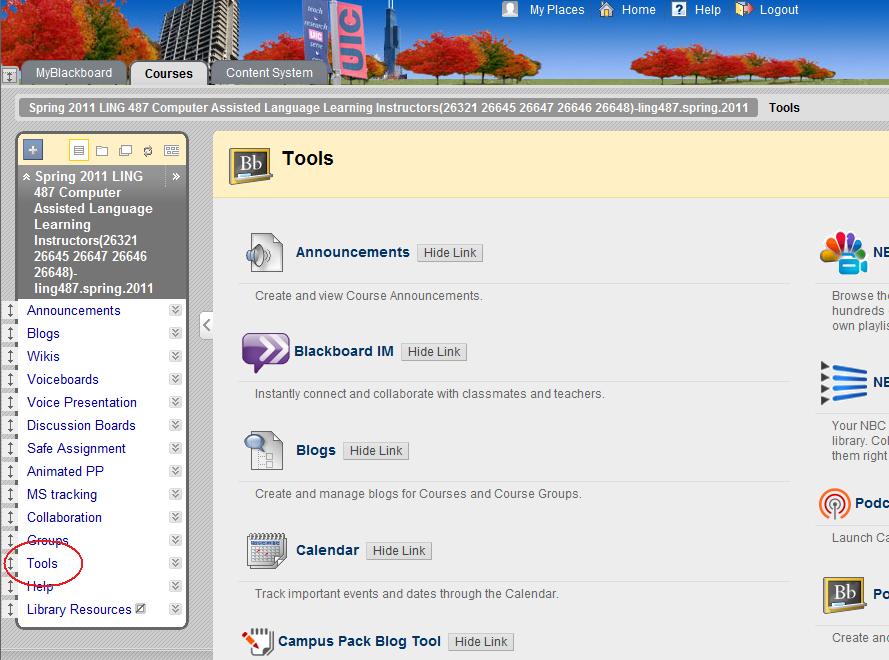Open the Campus Pack Blog Tool link
Viewport: 889px width, 660px height.
pyautogui.click(x=359, y=641)
